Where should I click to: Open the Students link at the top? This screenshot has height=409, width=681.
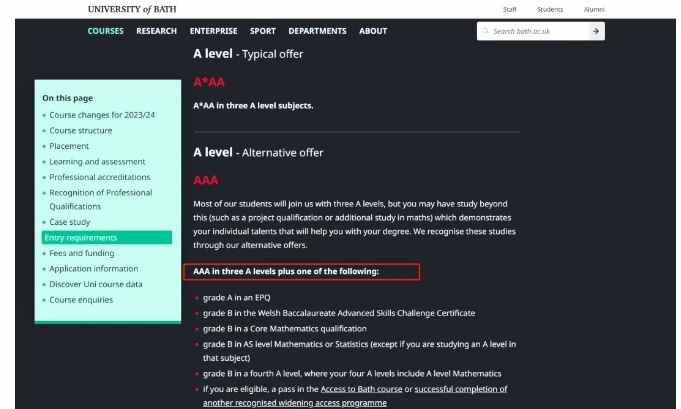pyautogui.click(x=550, y=9)
